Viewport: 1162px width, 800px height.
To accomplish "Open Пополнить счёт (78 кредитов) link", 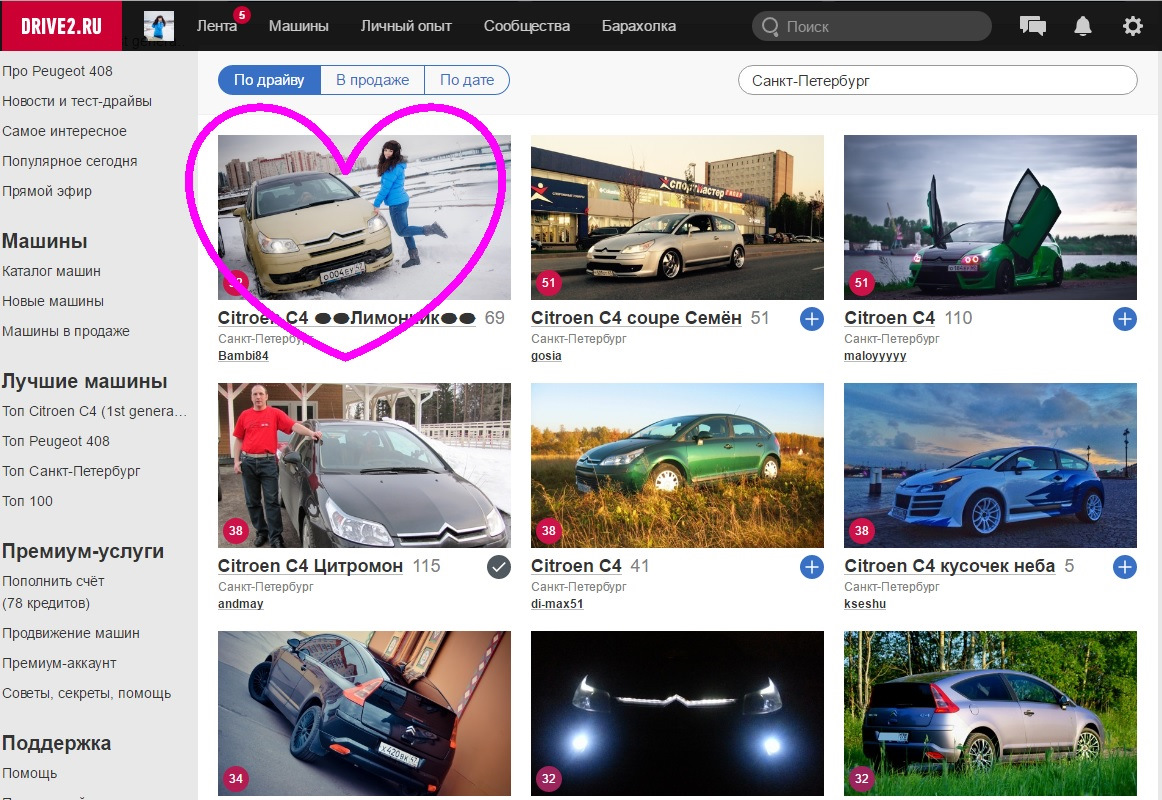I will (53, 592).
